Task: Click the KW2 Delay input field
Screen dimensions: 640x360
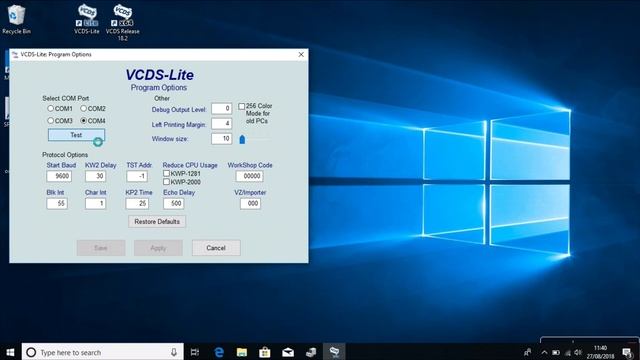Action: pyautogui.click(x=96, y=176)
